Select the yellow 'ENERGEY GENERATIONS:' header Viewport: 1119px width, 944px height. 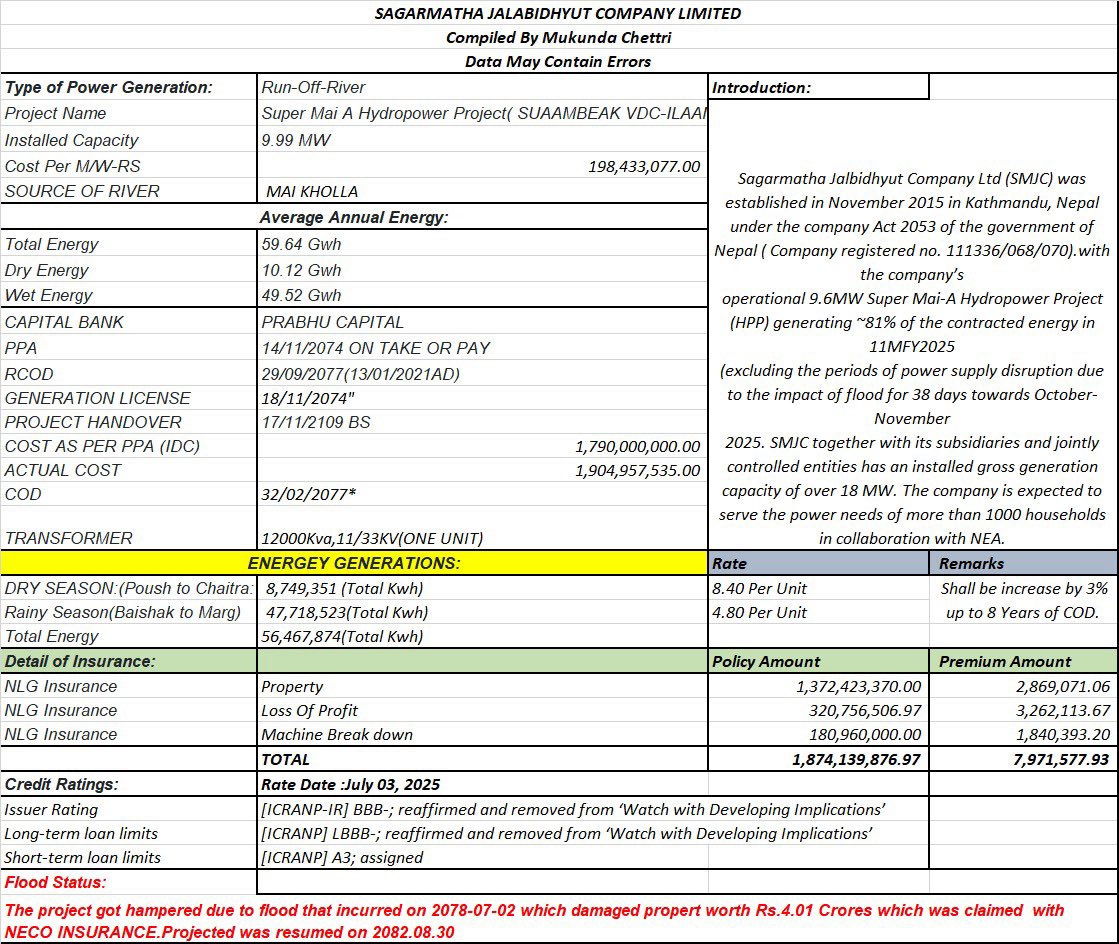pos(354,563)
